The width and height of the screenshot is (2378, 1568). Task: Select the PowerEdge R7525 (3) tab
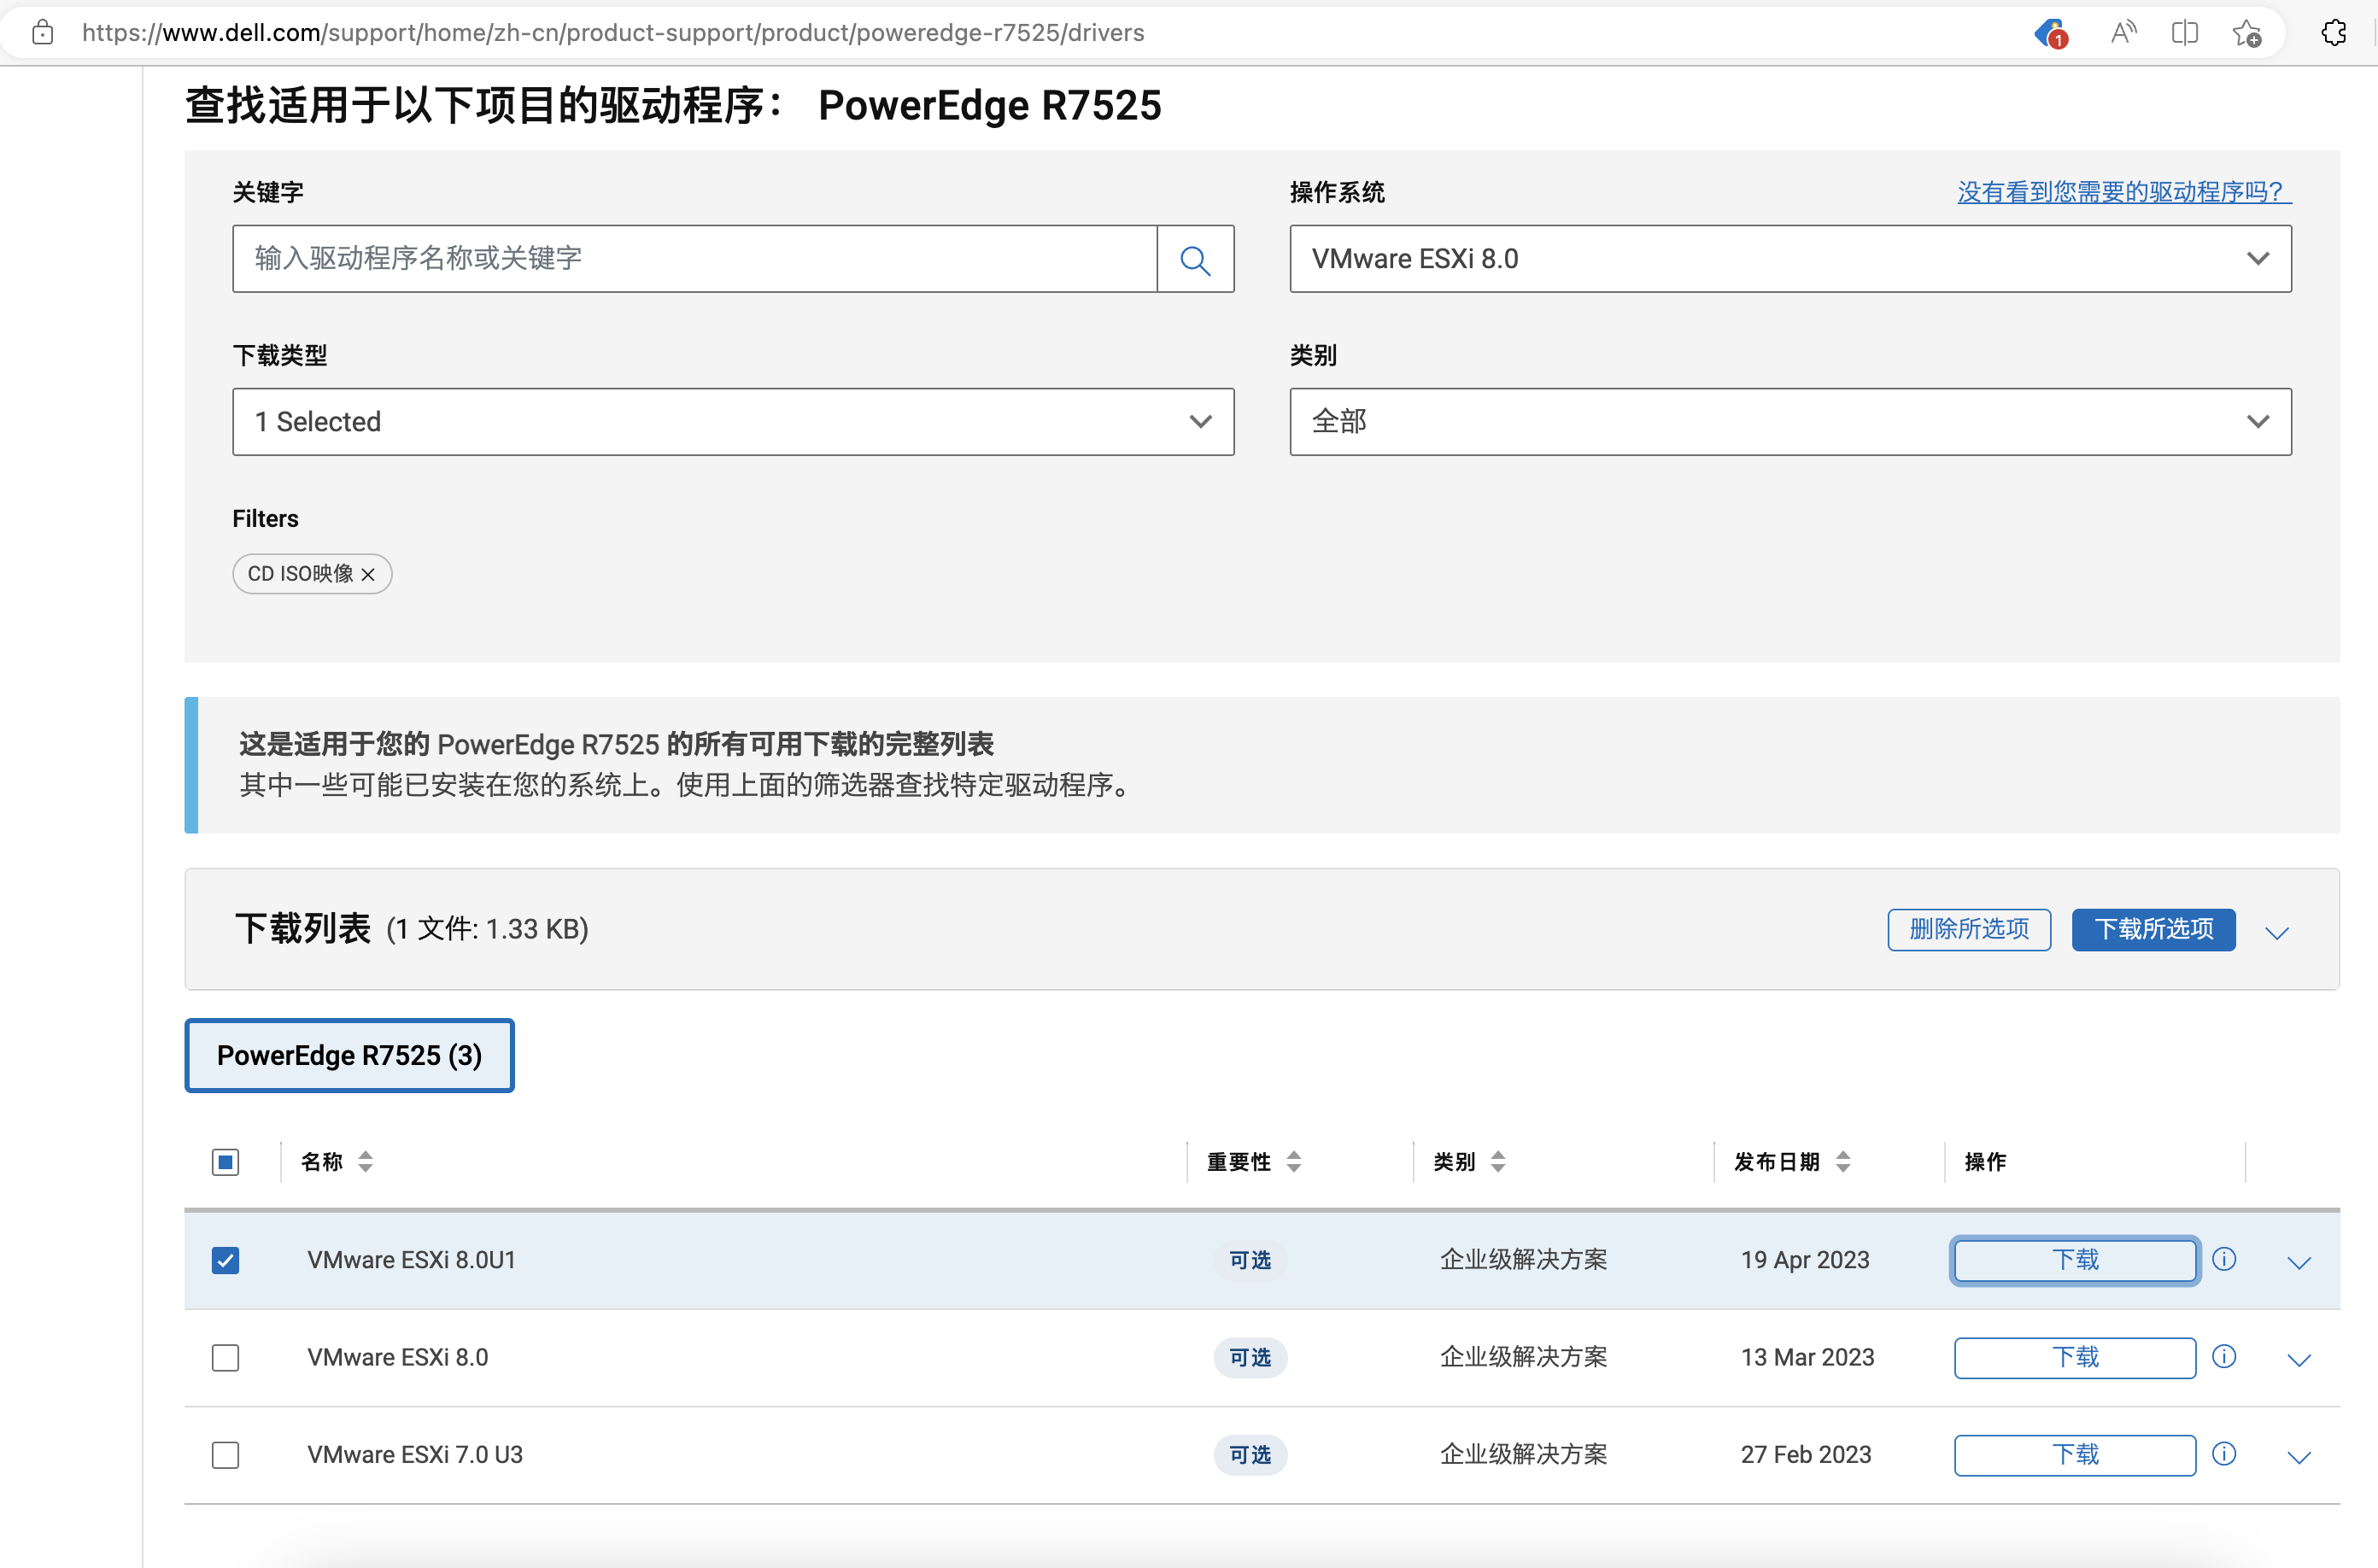click(x=349, y=1055)
